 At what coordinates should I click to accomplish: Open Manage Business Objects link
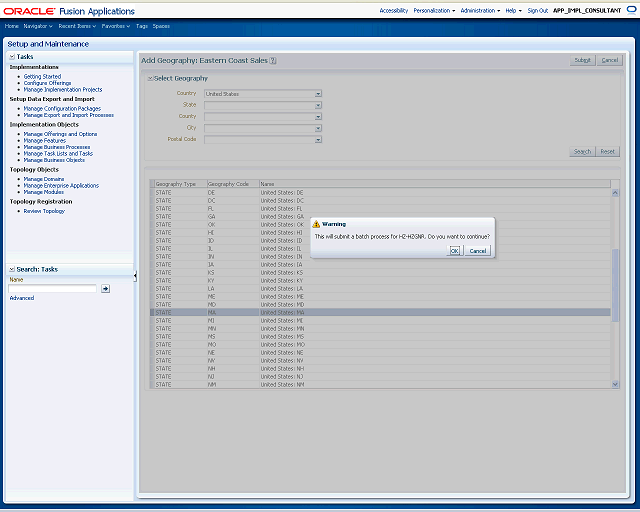54,160
